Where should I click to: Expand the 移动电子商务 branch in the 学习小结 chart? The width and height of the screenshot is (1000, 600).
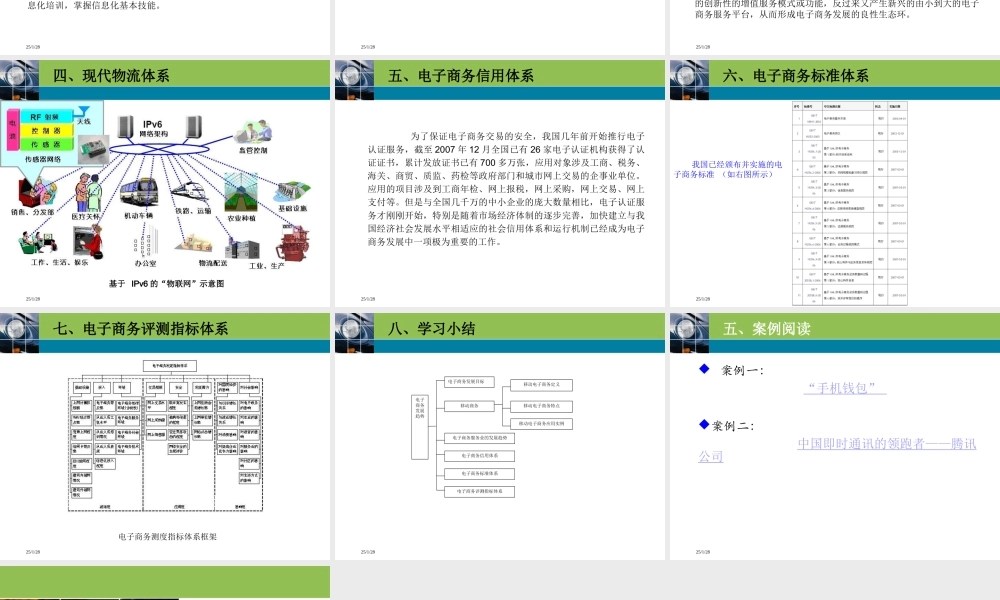pyautogui.click(x=470, y=406)
